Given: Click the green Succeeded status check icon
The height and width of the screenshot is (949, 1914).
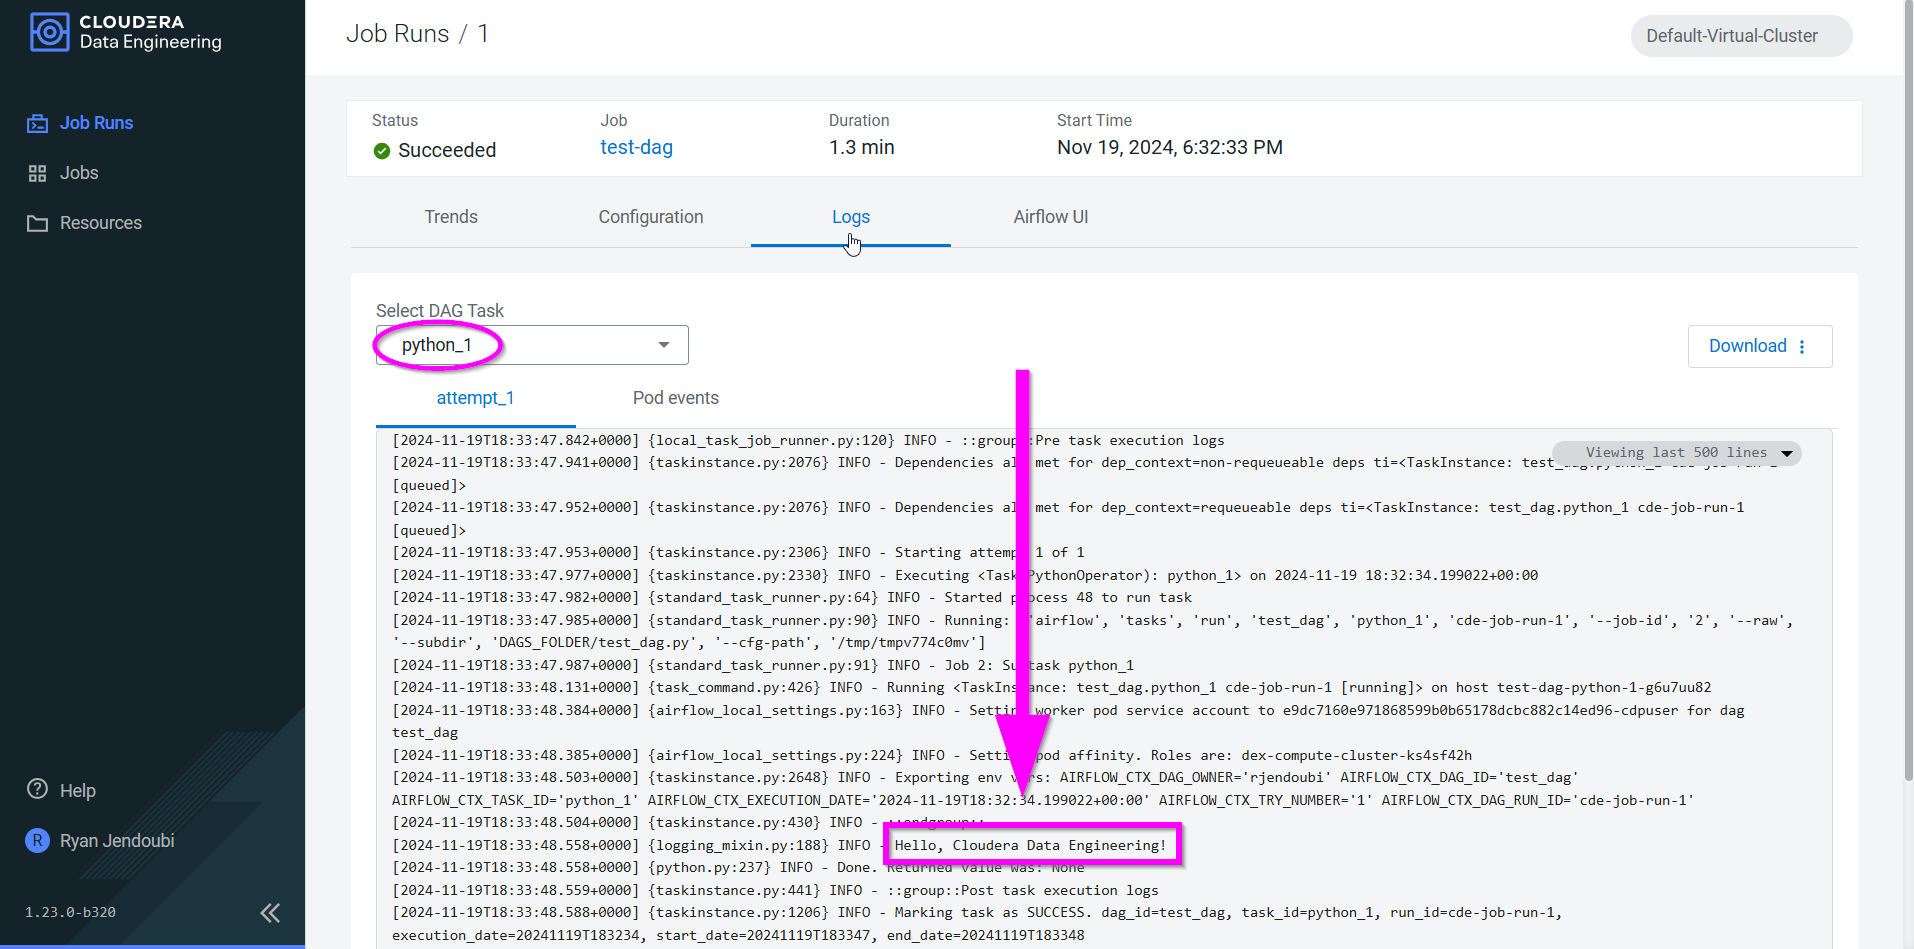Looking at the screenshot, I should pos(382,151).
